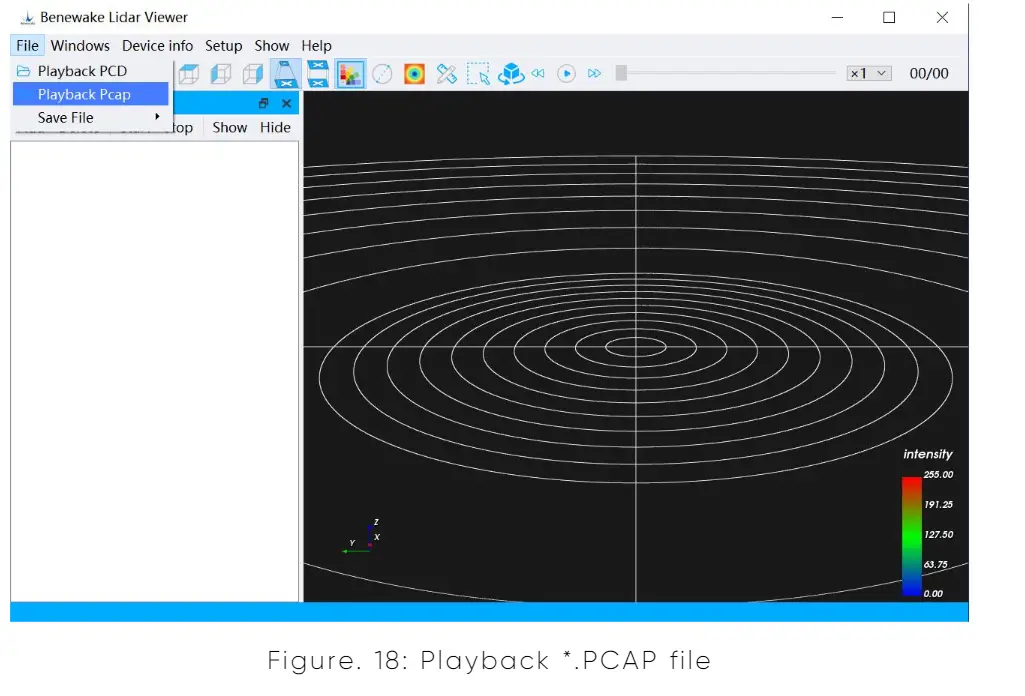Image resolution: width=1025 pixels, height=696 pixels.
Task: Click the Benewake app logo in title bar
Action: tap(27, 18)
